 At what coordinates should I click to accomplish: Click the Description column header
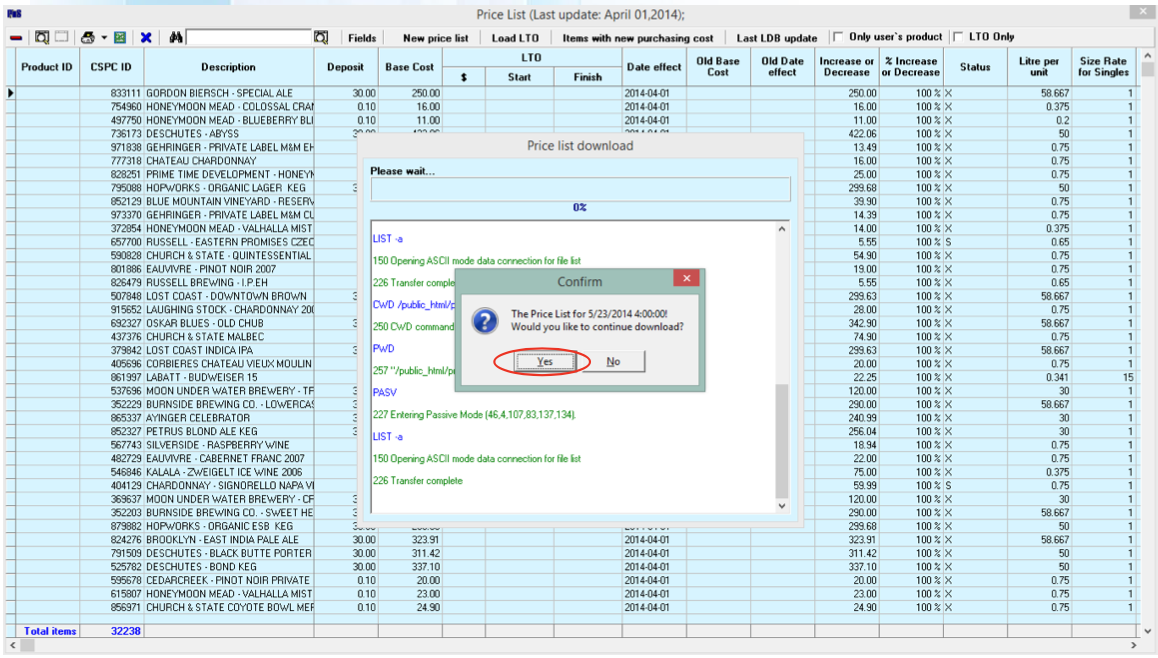[x=229, y=67]
